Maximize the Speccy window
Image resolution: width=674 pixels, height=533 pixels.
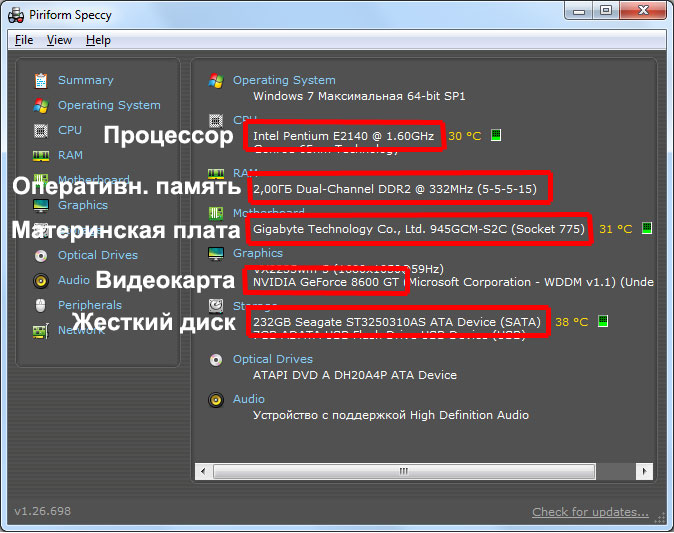(x=606, y=11)
